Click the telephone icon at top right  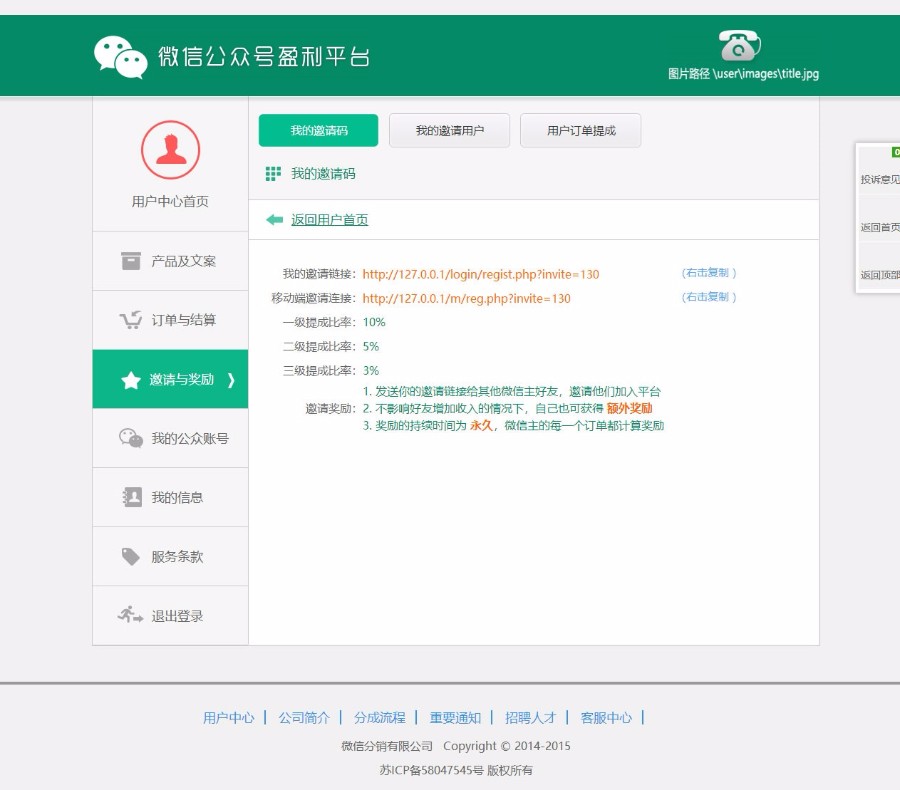click(739, 45)
